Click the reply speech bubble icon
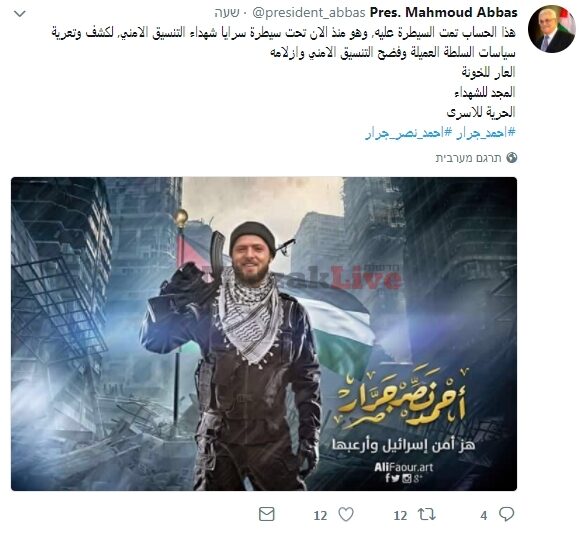The image size is (584, 534). (x=507, y=514)
